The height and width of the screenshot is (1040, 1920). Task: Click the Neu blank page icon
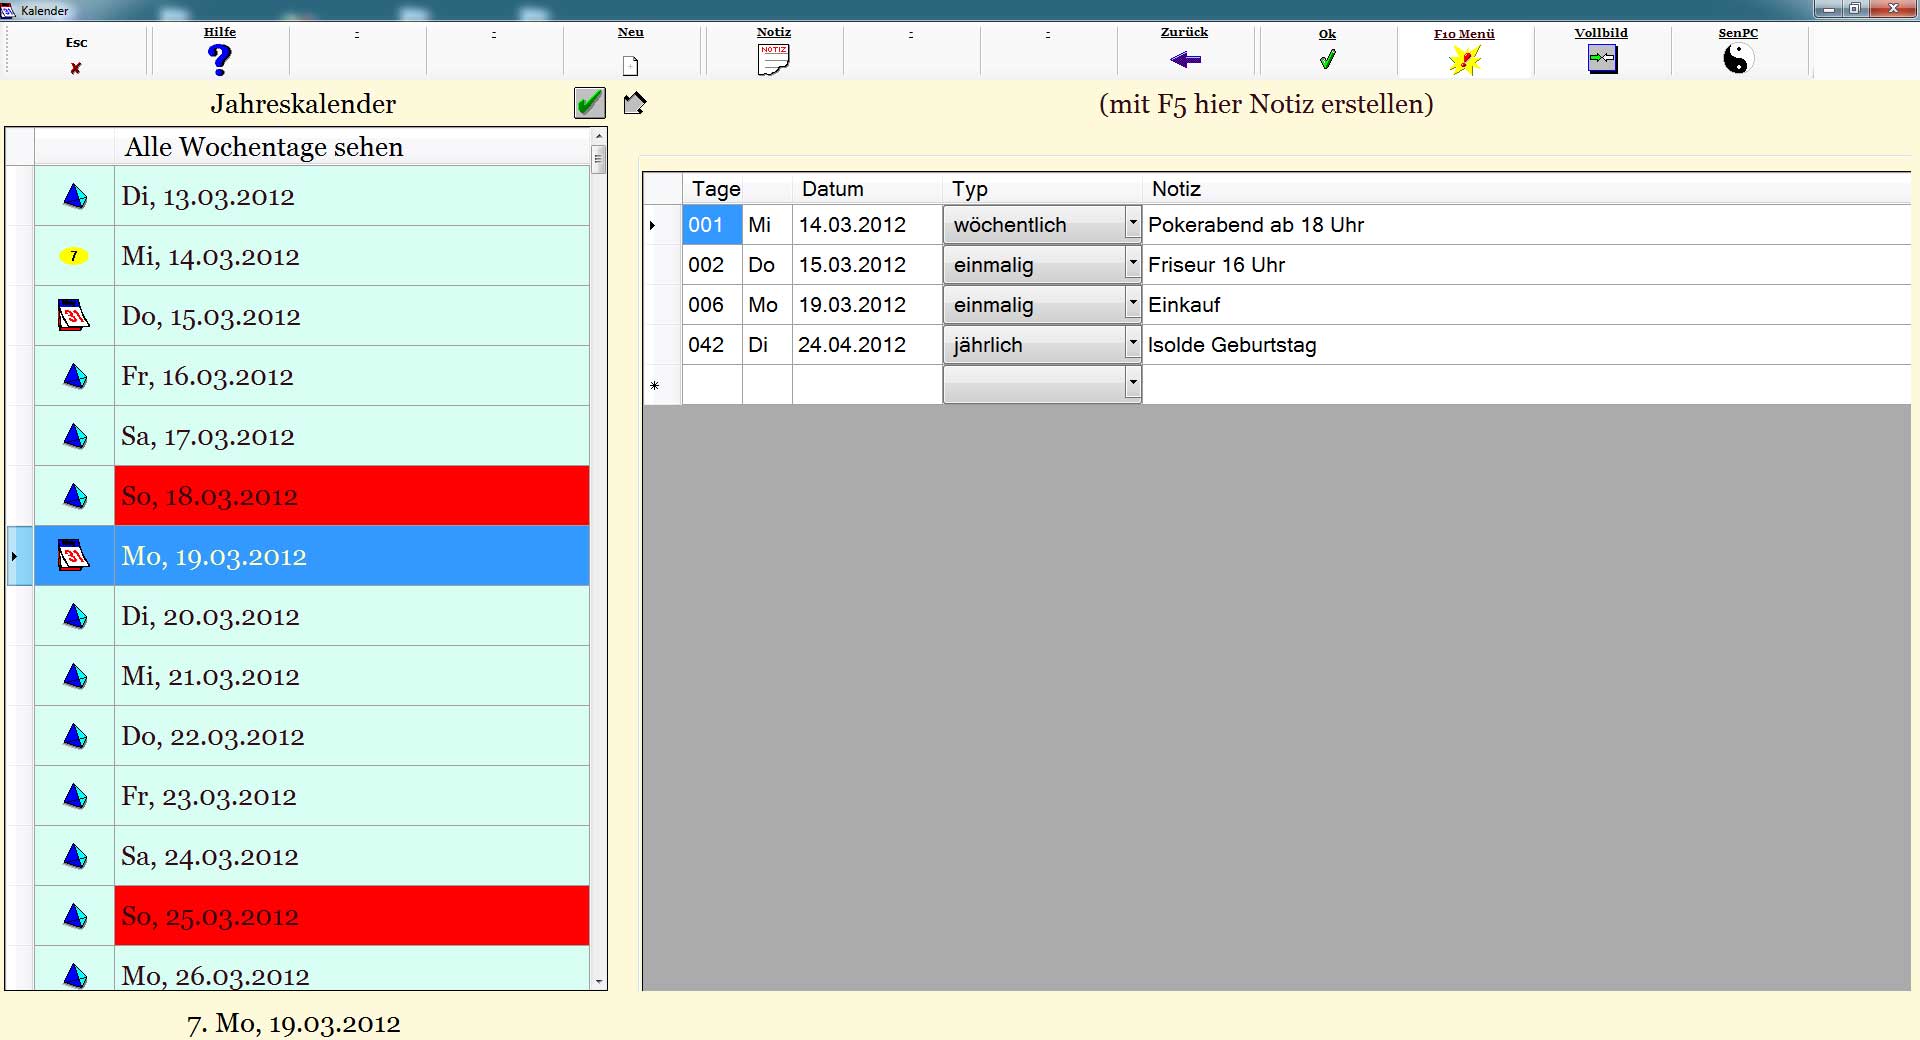click(630, 66)
